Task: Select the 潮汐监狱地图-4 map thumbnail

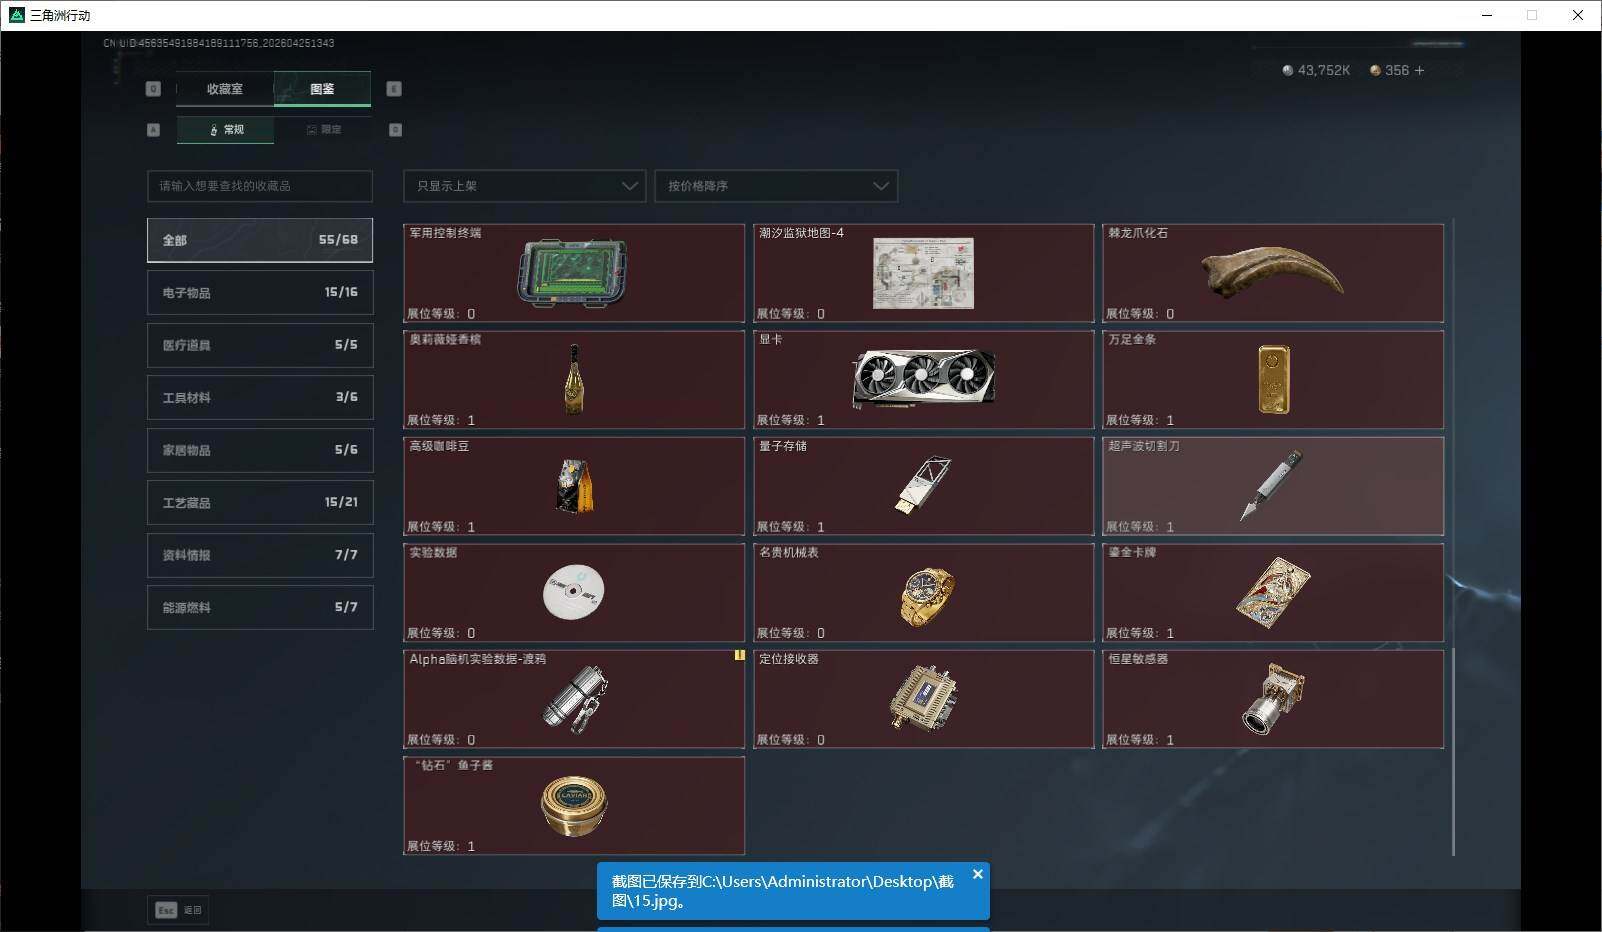Action: pyautogui.click(x=923, y=273)
